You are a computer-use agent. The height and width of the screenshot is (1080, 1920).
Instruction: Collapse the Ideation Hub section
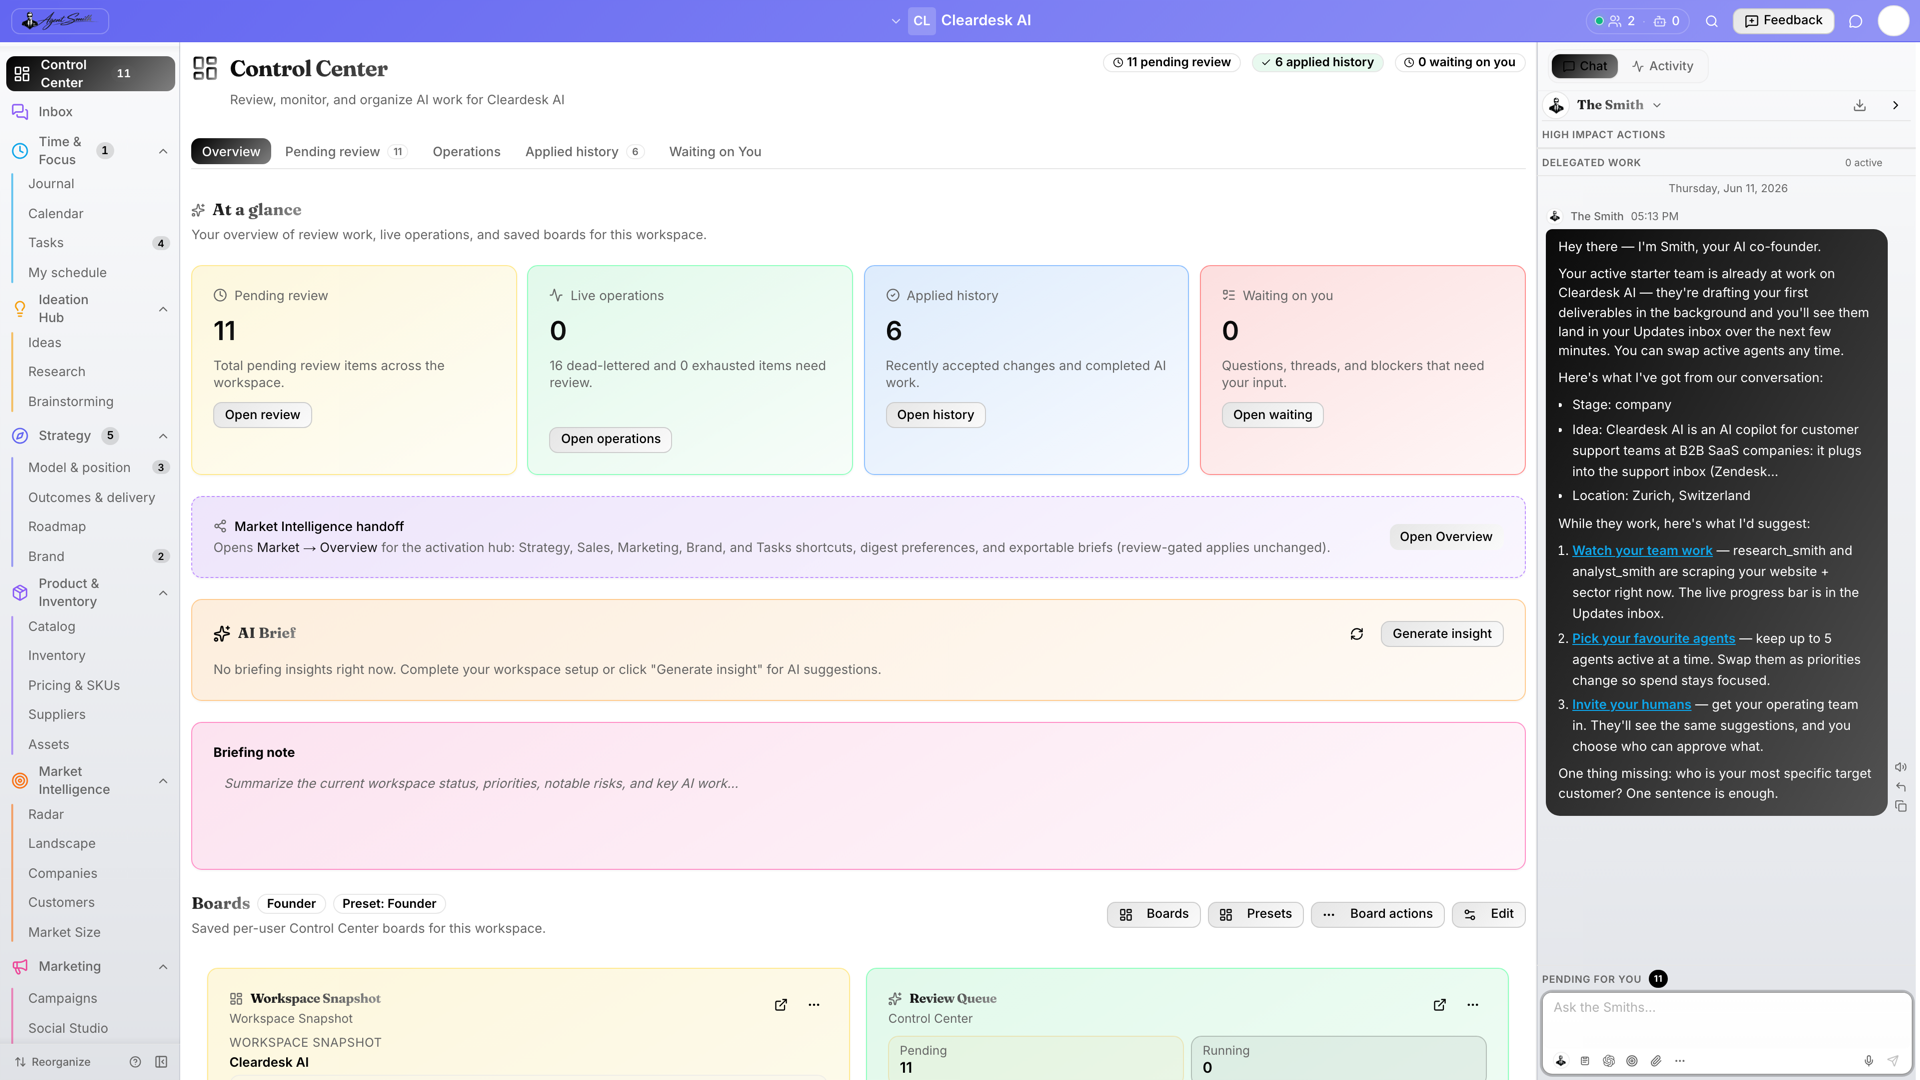pos(163,309)
